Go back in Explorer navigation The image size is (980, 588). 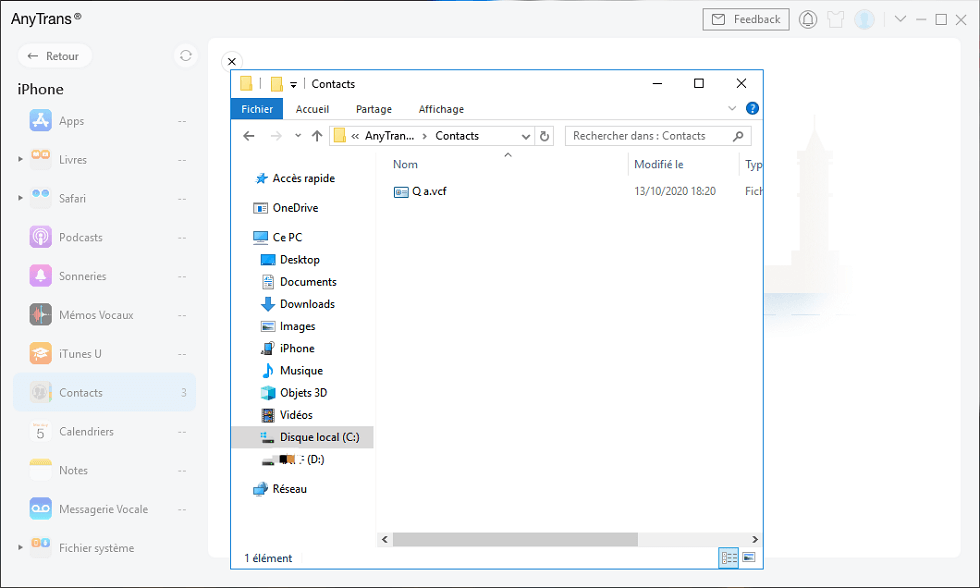(x=249, y=136)
